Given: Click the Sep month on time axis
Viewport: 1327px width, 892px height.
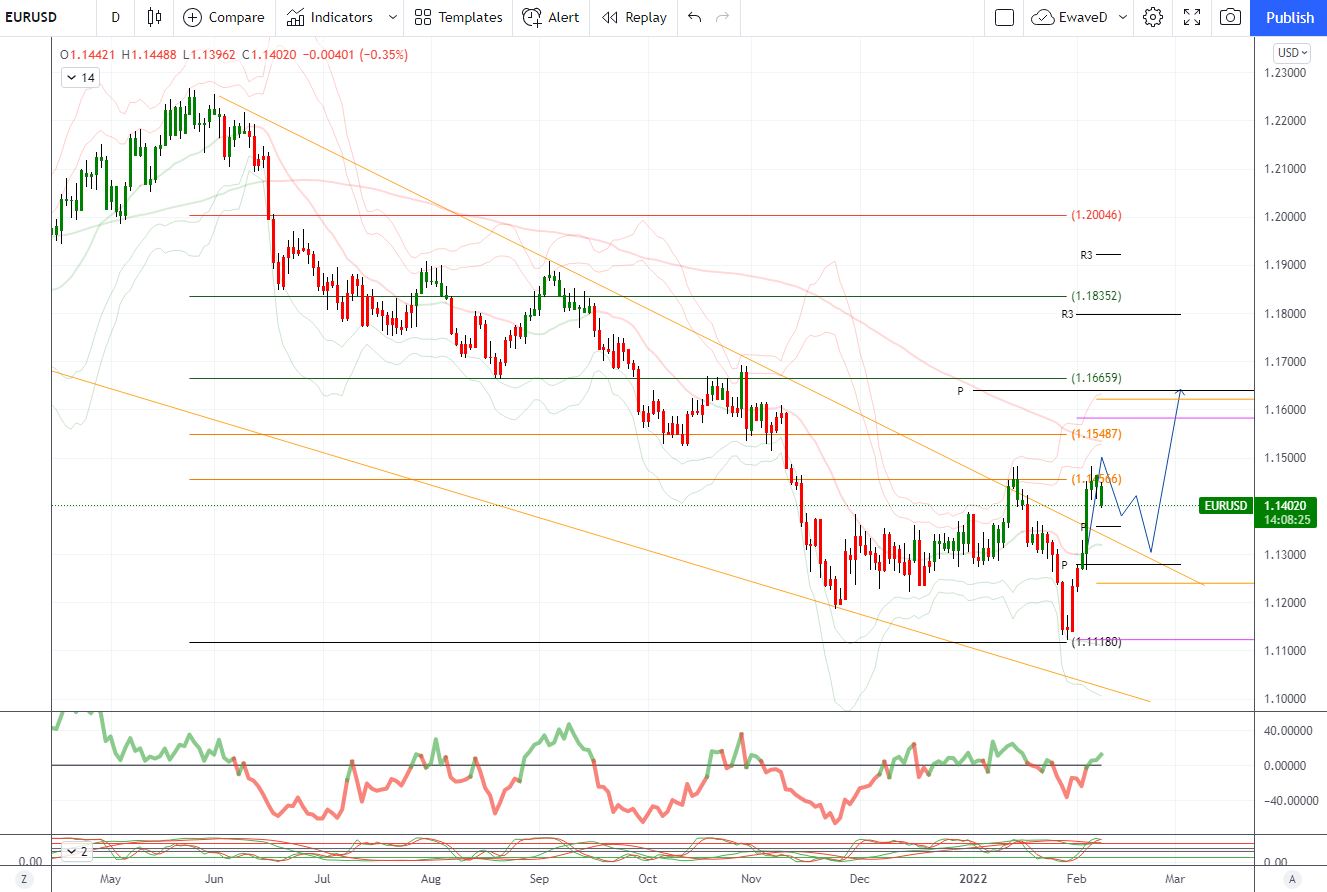Looking at the screenshot, I should pos(539,879).
